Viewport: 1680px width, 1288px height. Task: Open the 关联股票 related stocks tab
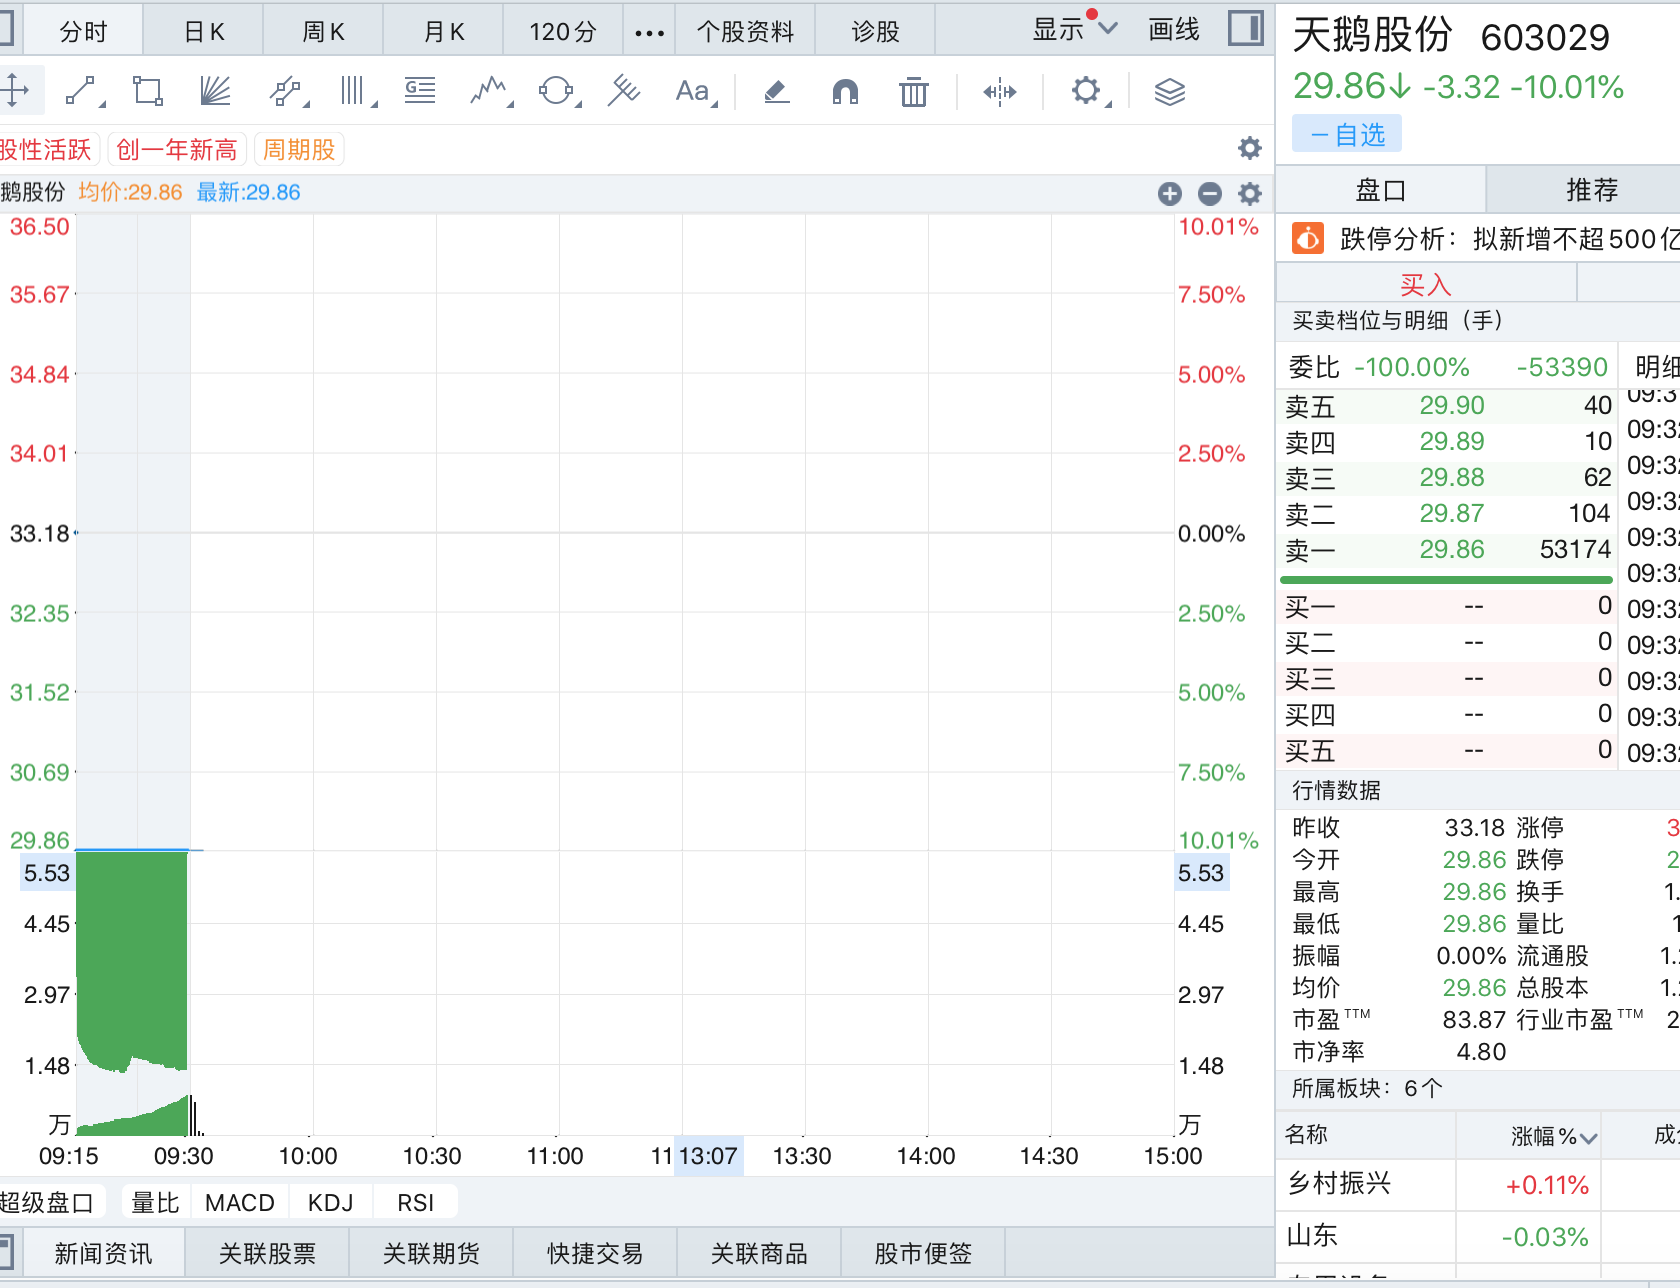click(267, 1253)
